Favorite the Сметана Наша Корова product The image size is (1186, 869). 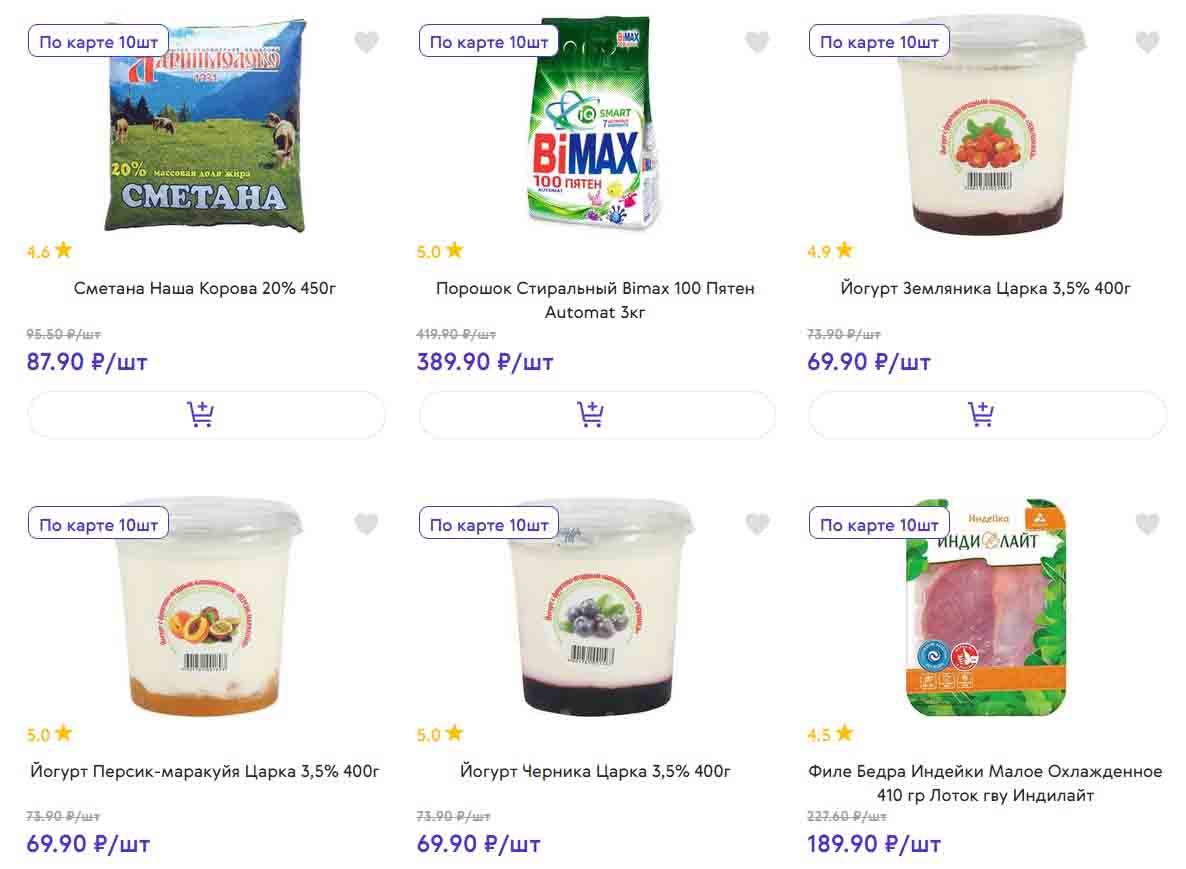[x=367, y=42]
